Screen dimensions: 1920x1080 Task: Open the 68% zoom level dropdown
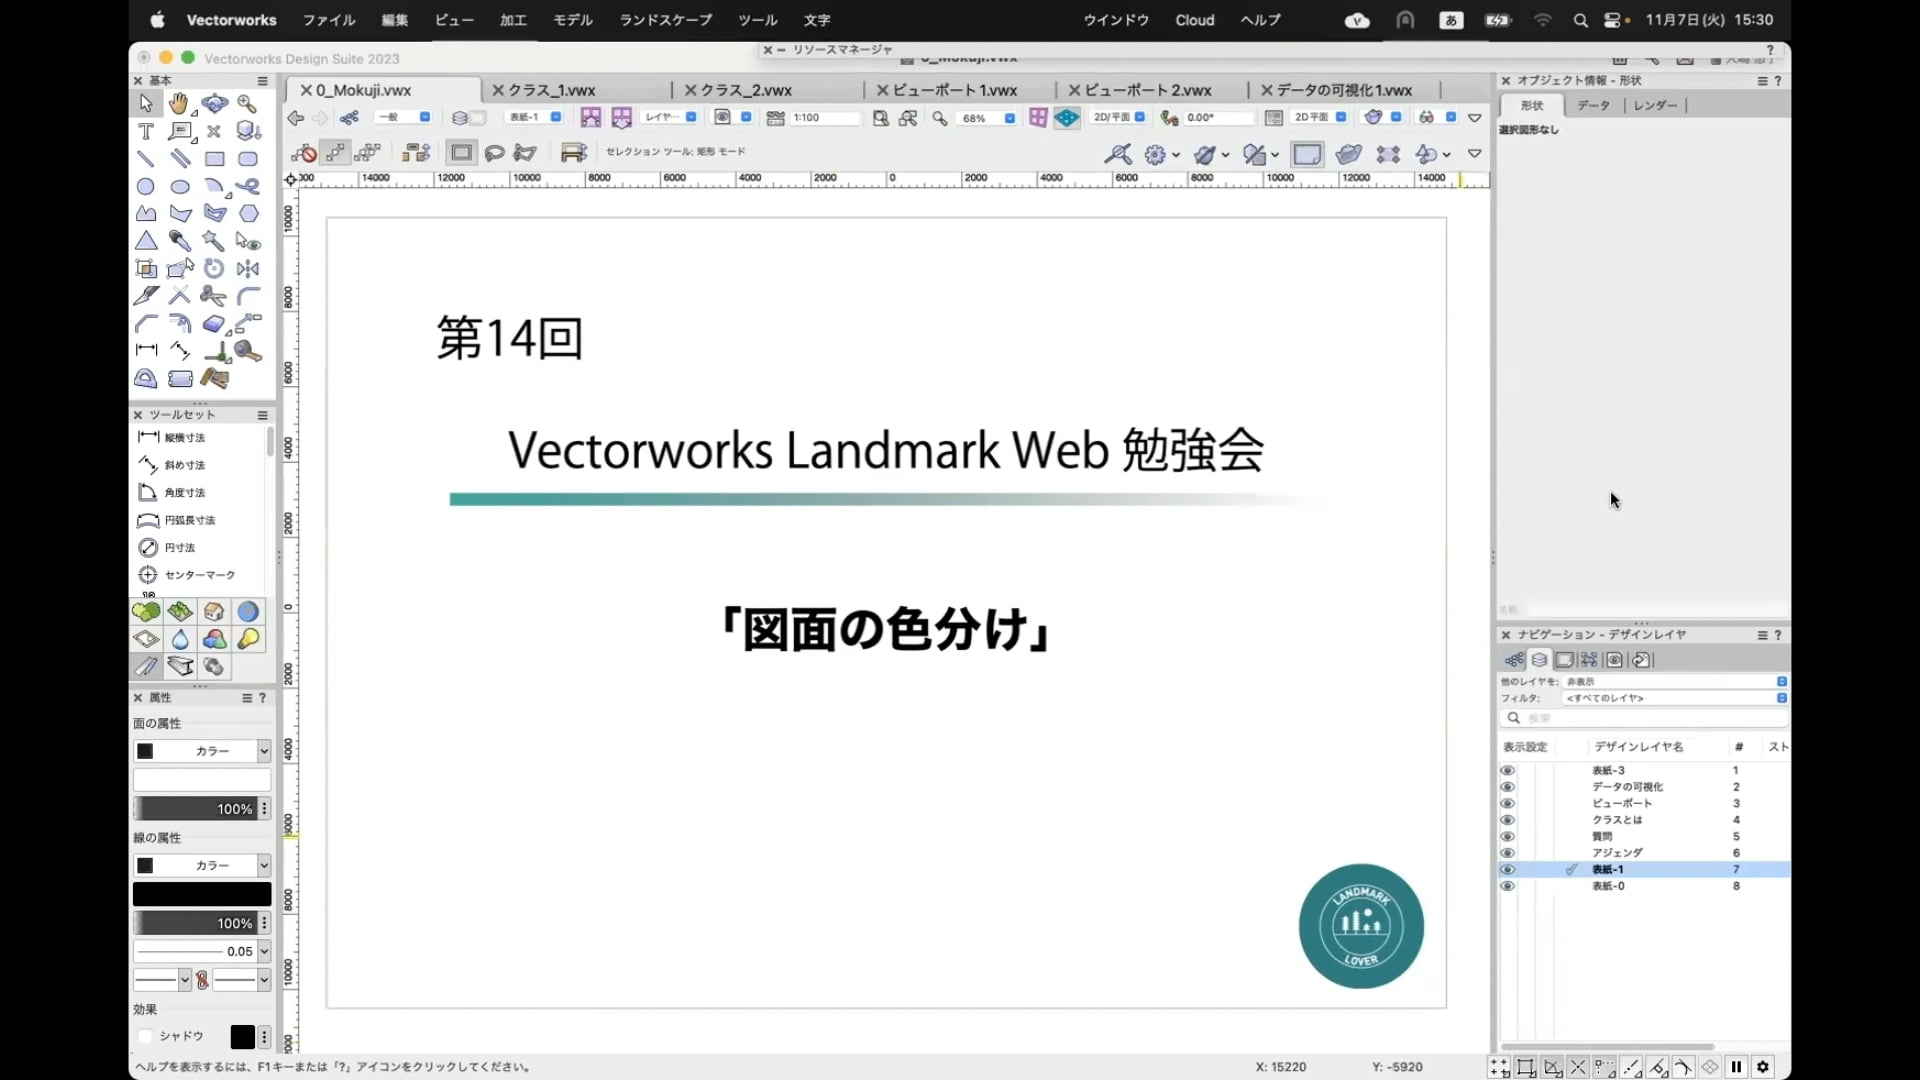pyautogui.click(x=986, y=118)
